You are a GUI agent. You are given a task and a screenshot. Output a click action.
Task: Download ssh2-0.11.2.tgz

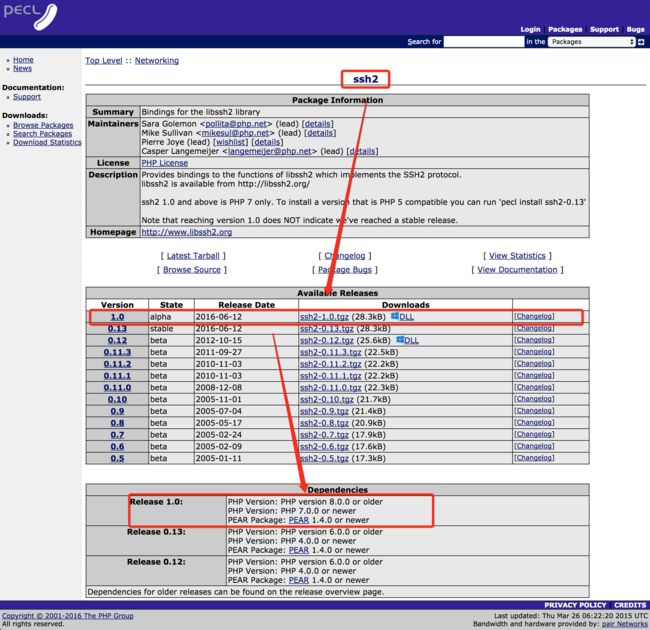click(330, 364)
